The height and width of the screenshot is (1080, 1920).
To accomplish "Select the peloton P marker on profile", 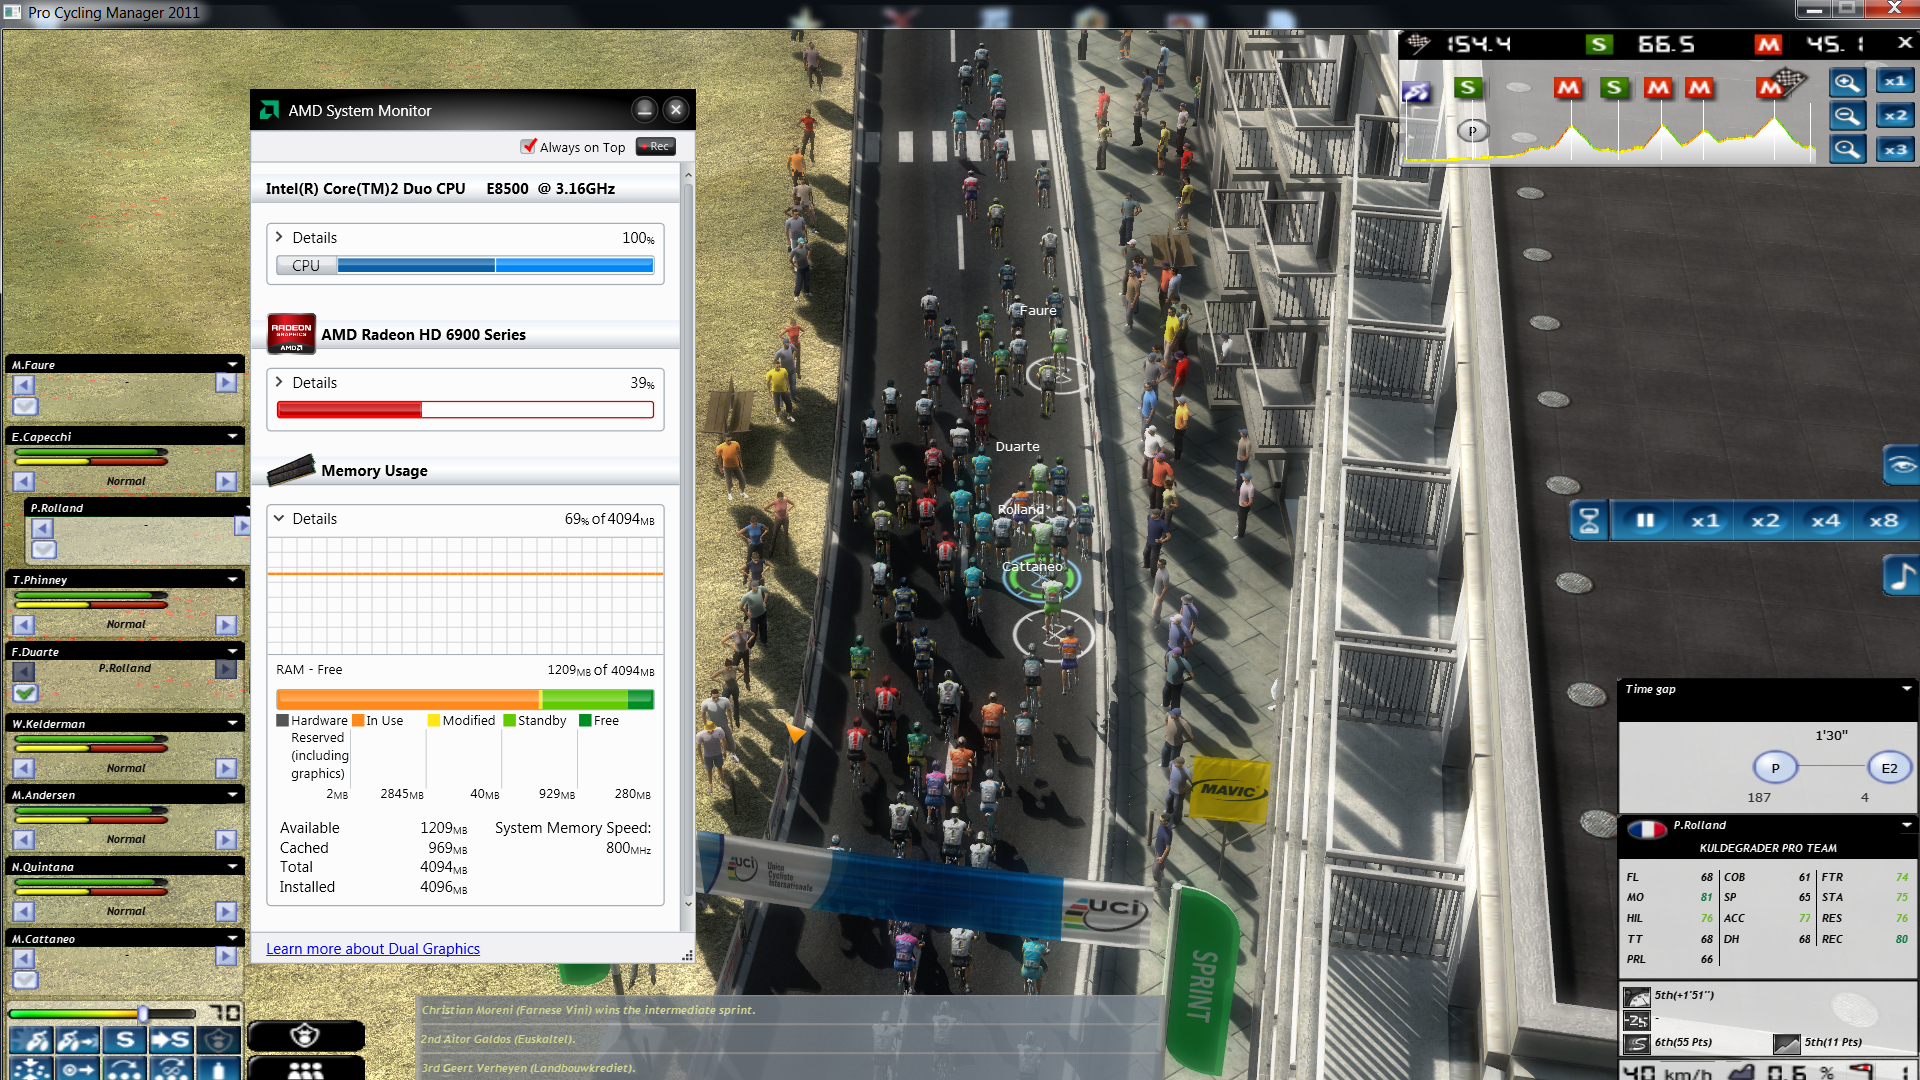I will 1472,131.
